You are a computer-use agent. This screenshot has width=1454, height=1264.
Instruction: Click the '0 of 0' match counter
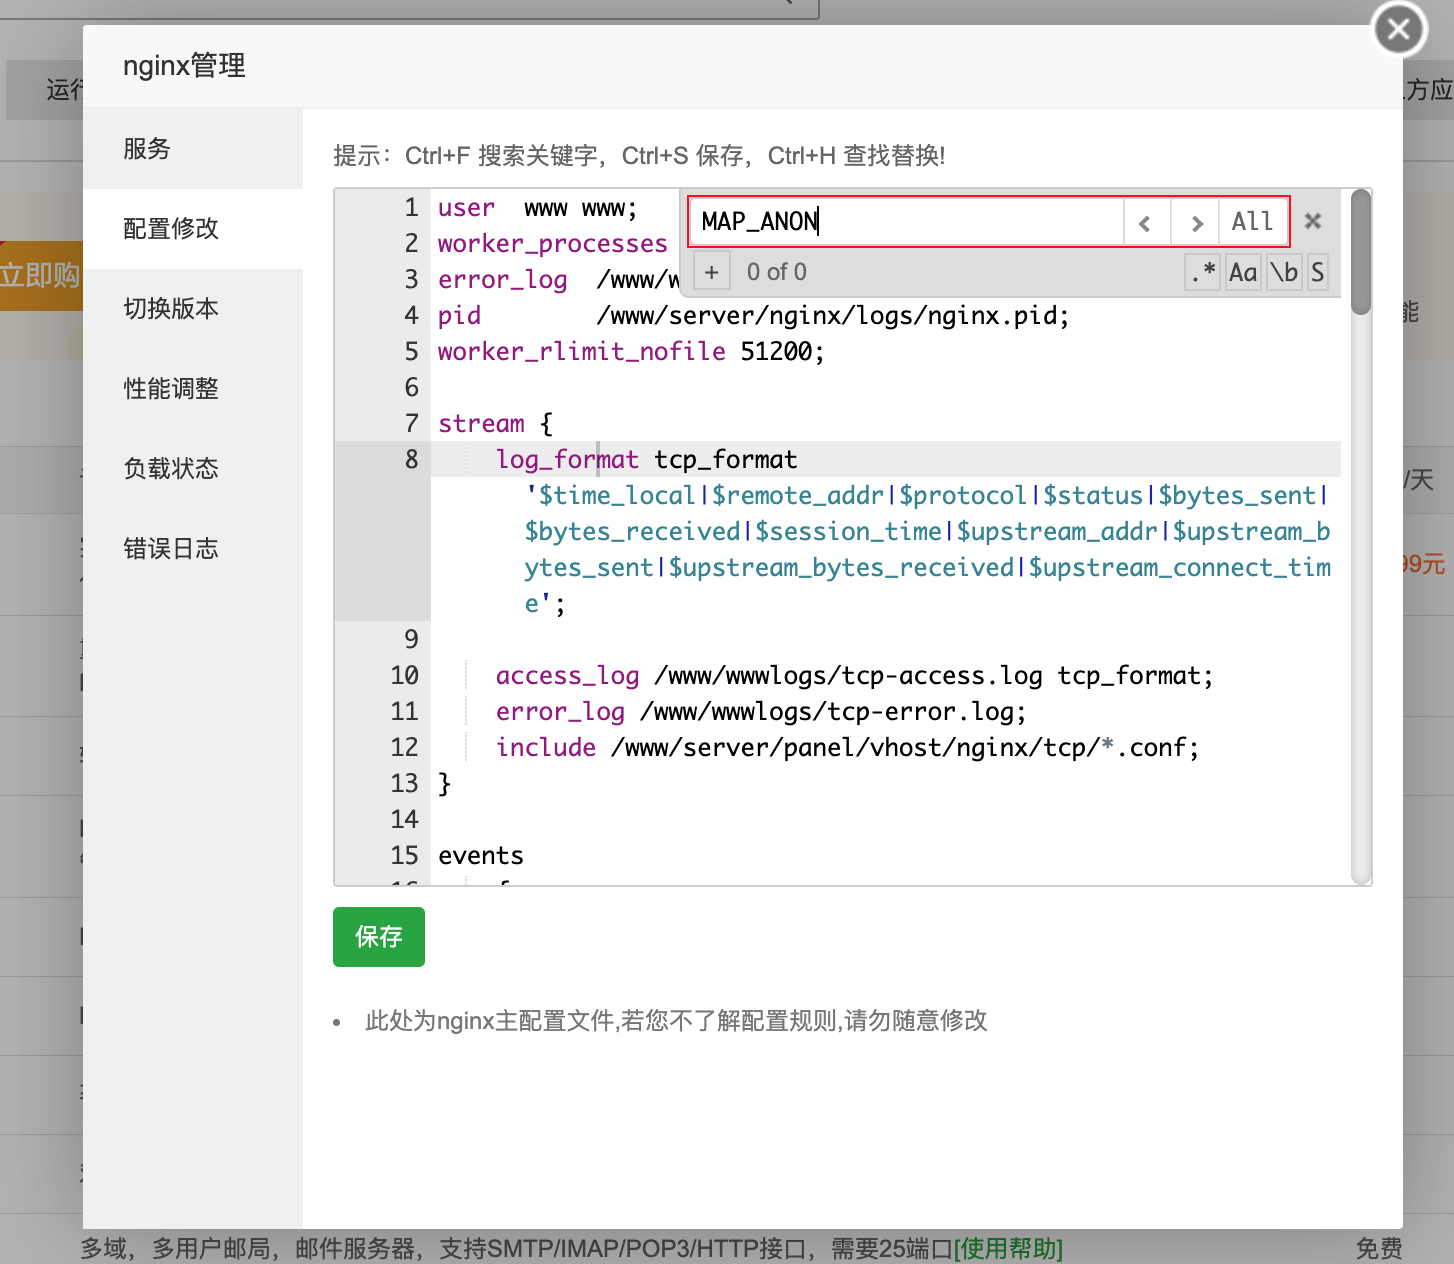pyautogui.click(x=777, y=272)
